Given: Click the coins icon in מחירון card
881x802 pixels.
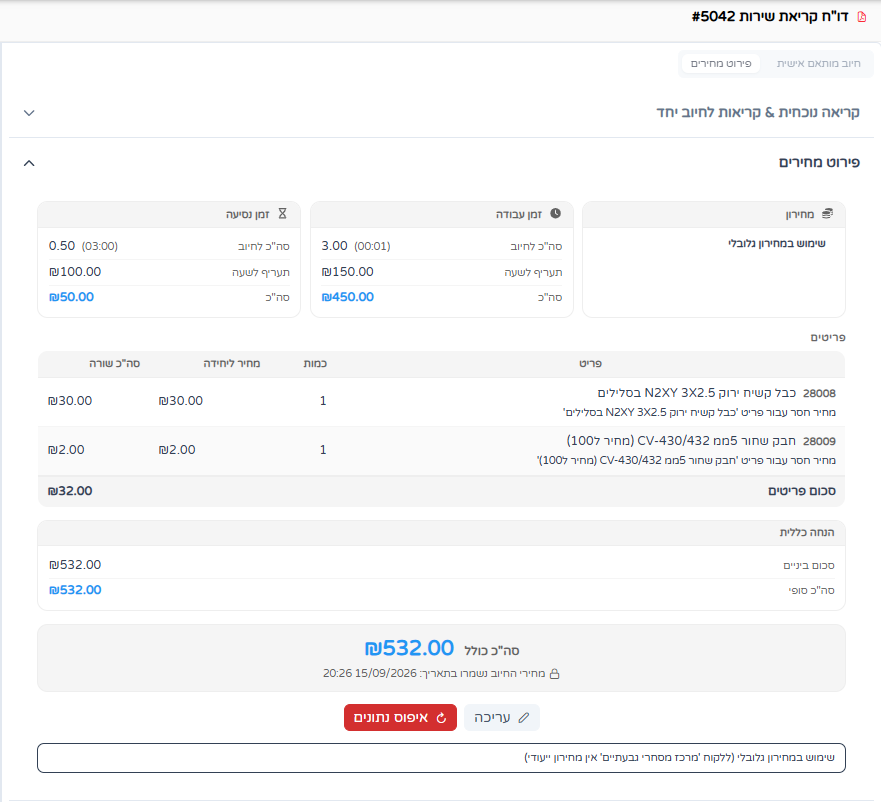Looking at the screenshot, I should pyautogui.click(x=827, y=214).
